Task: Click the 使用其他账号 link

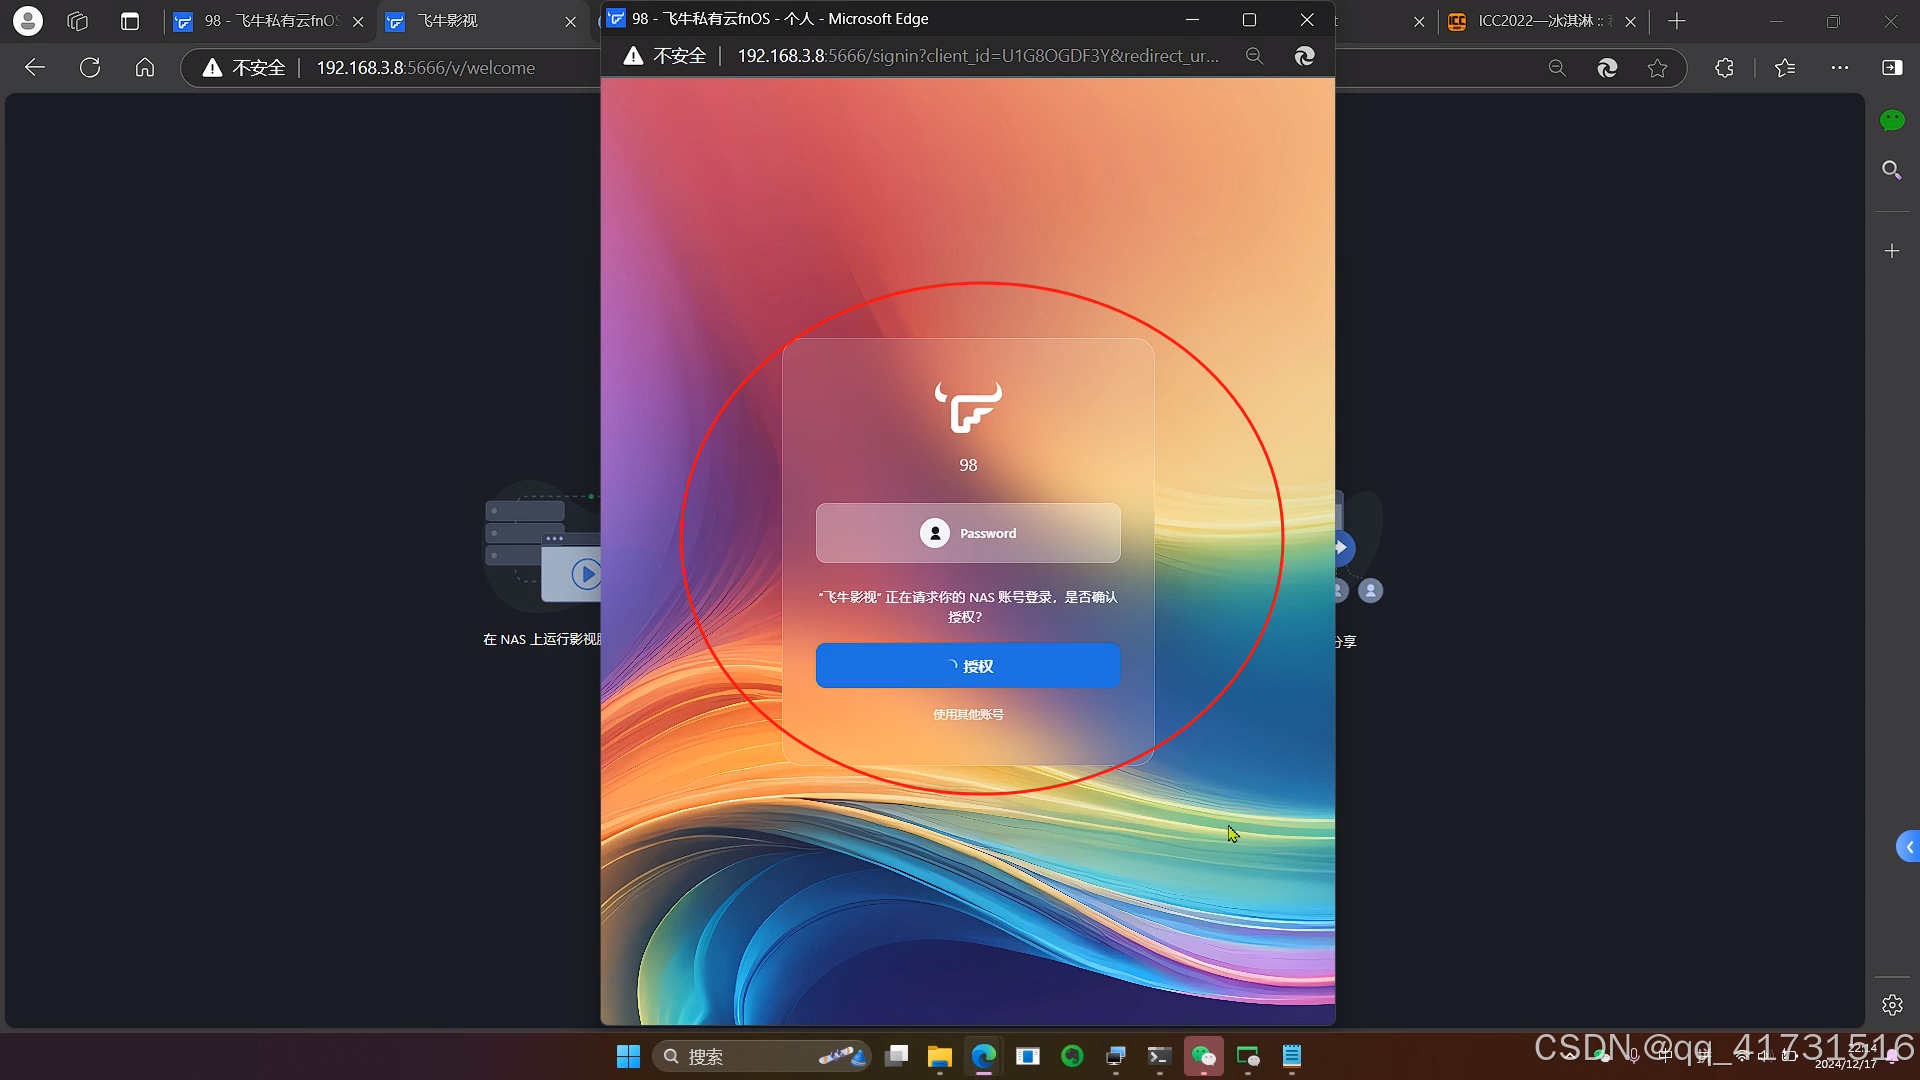Action: click(x=967, y=714)
